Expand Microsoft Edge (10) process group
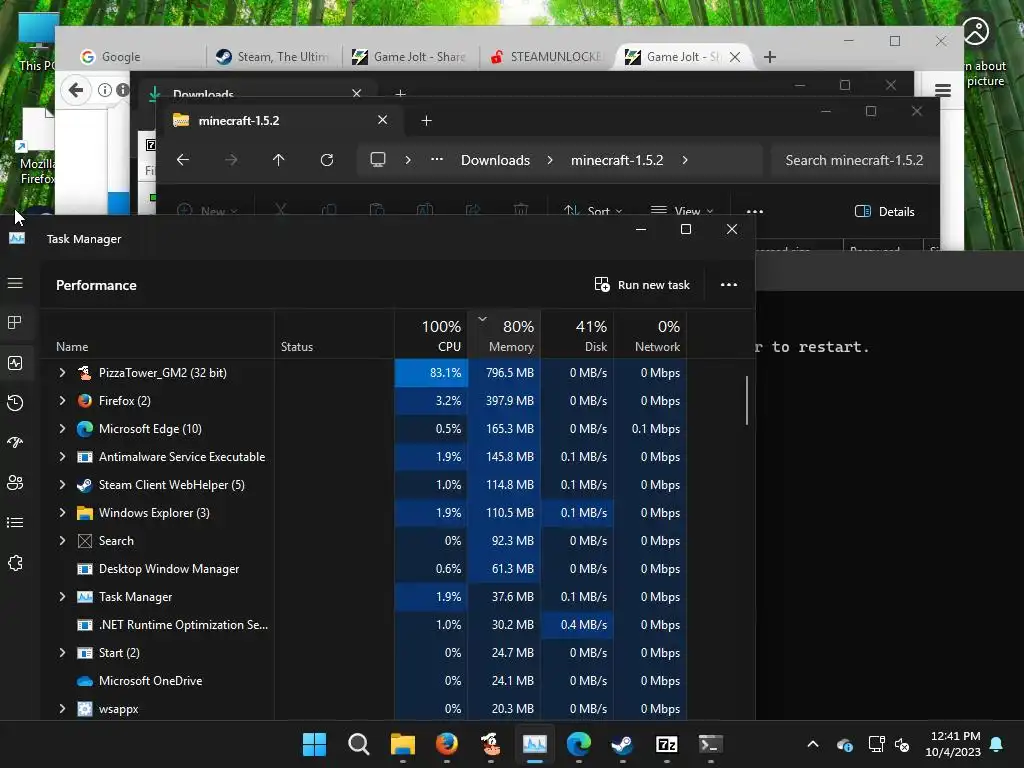This screenshot has width=1024, height=768. tap(62, 429)
